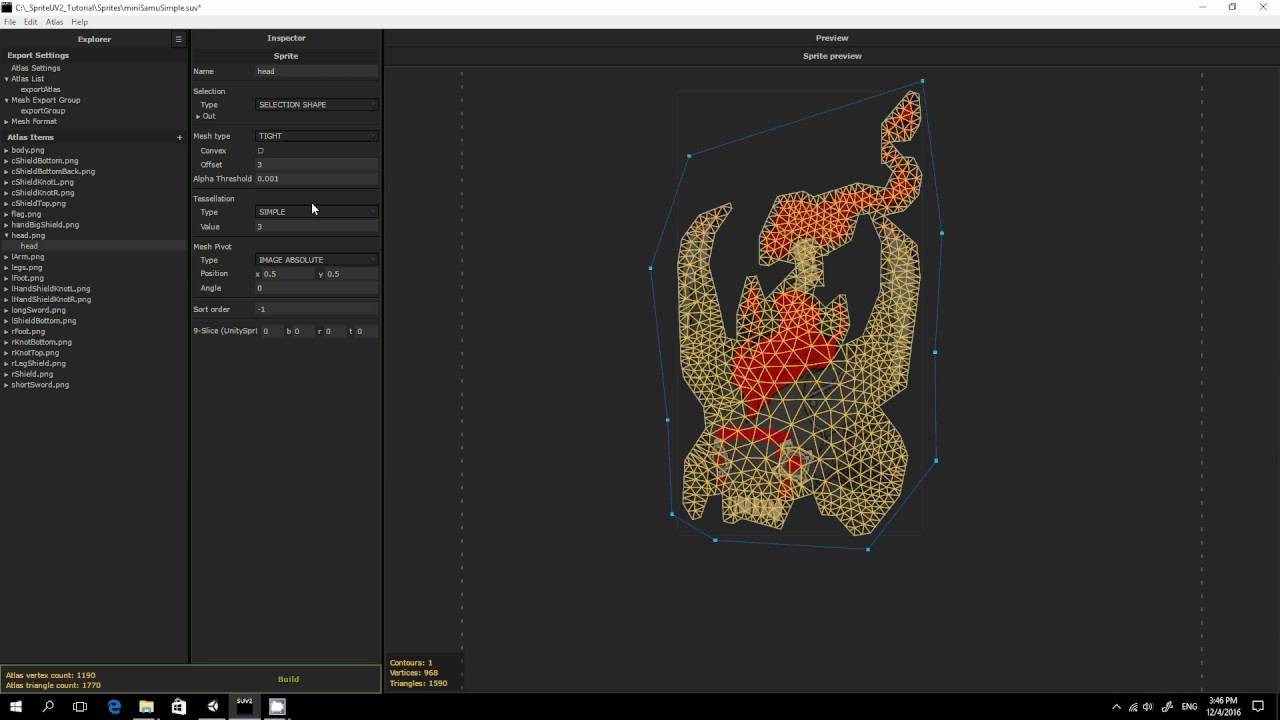Screen dimensions: 1280x720
Task: Open the Mesh type dropdown showing TIGHT
Action: 315,135
